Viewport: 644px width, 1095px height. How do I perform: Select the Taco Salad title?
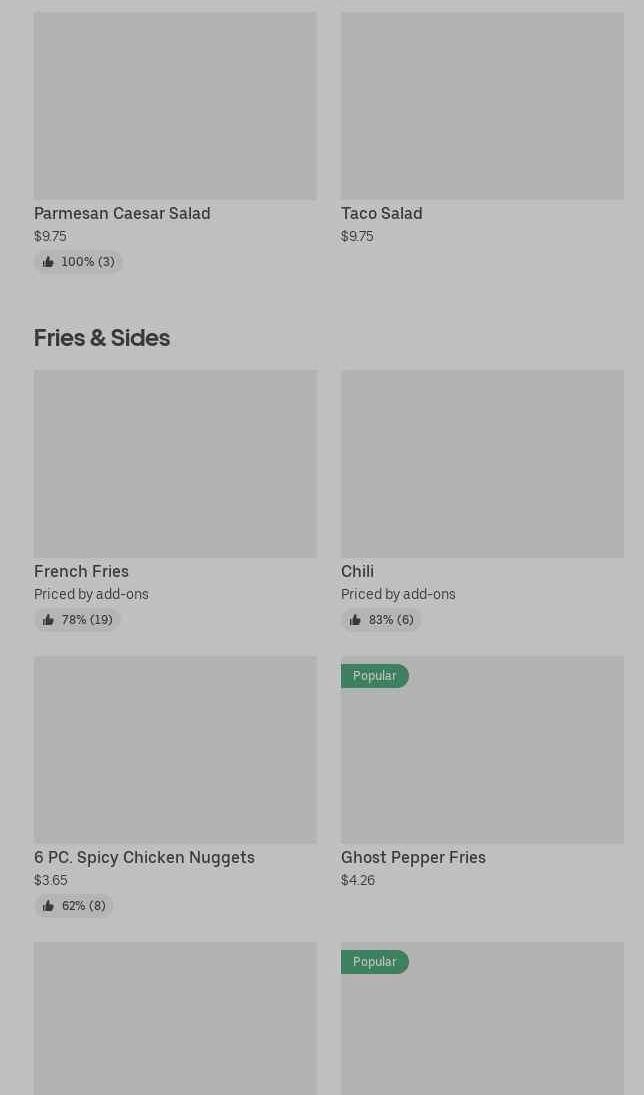pyautogui.click(x=381, y=214)
